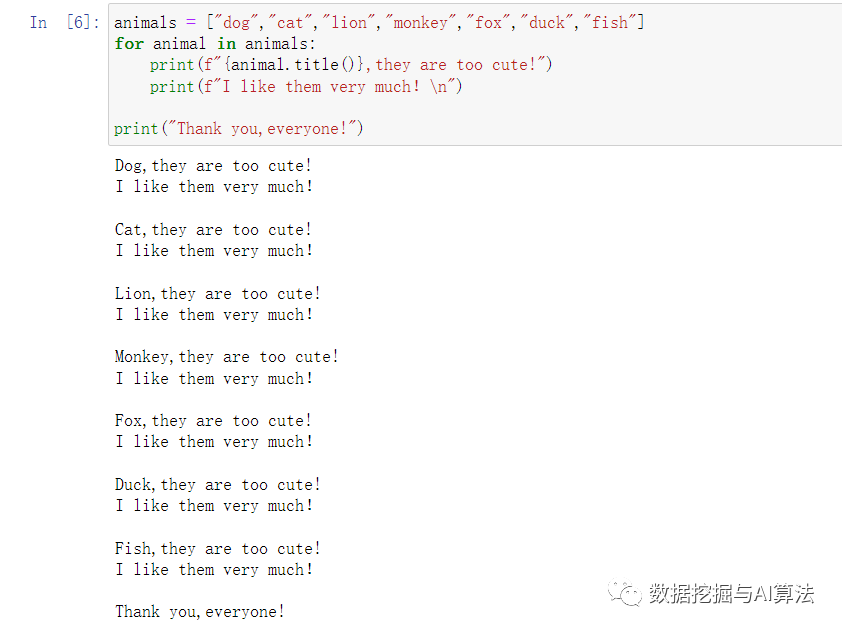Click the final 'Thank you,everyone!' output line
The width and height of the screenshot is (842, 631).
[x=200, y=612]
